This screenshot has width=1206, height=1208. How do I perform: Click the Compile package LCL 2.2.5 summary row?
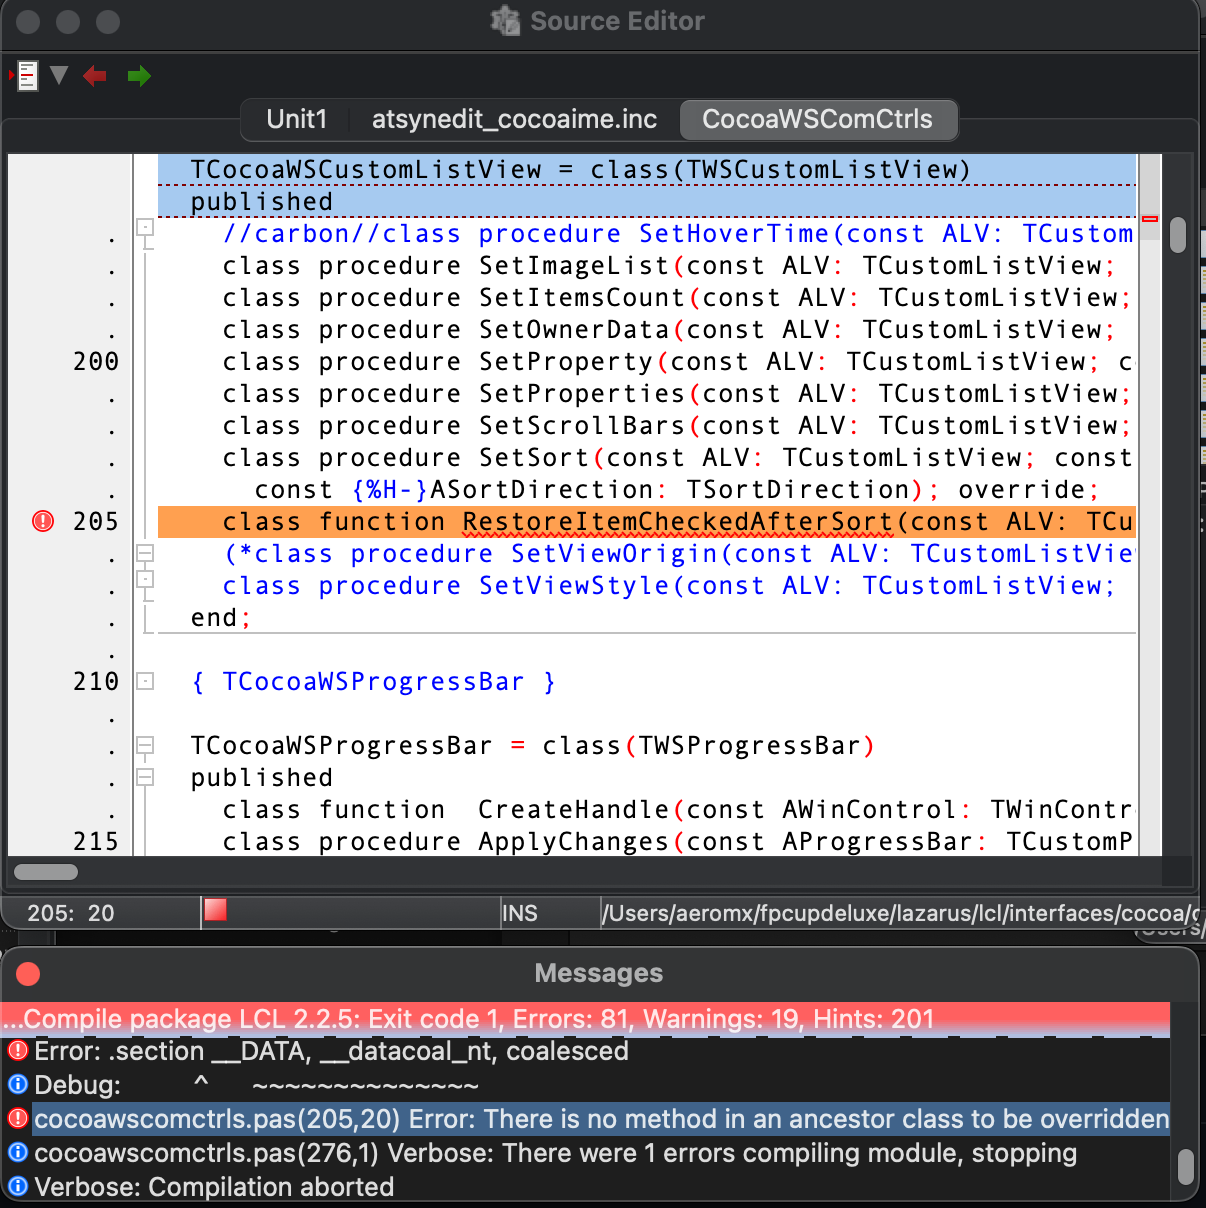pos(500,1019)
